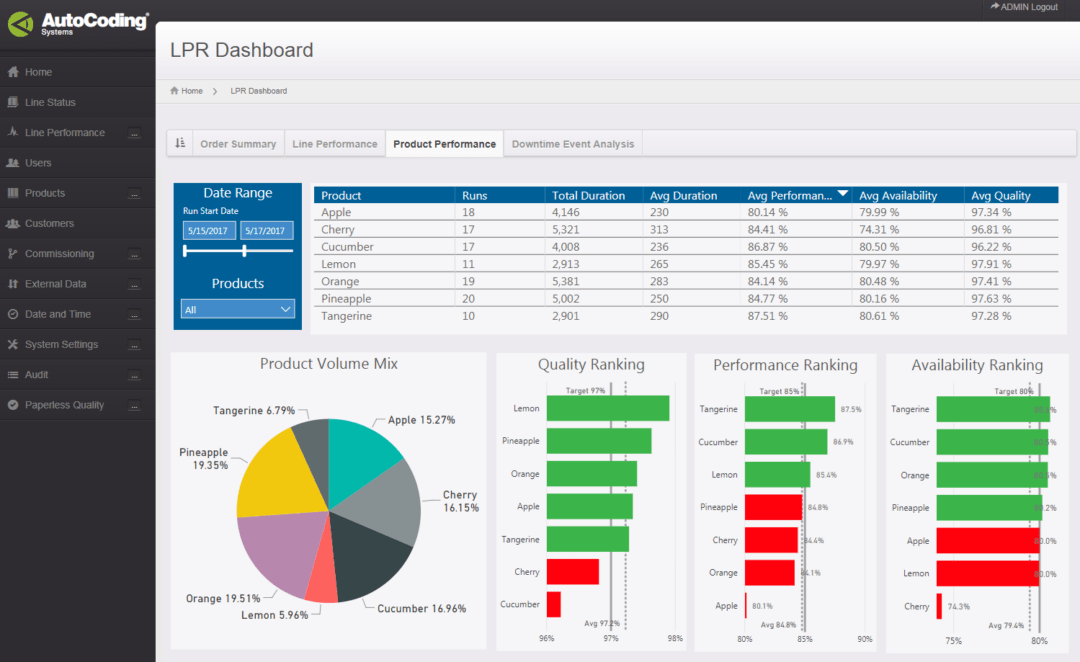Sort table by Avg Quality header
The height and width of the screenshot is (662, 1080).
pos(1011,195)
